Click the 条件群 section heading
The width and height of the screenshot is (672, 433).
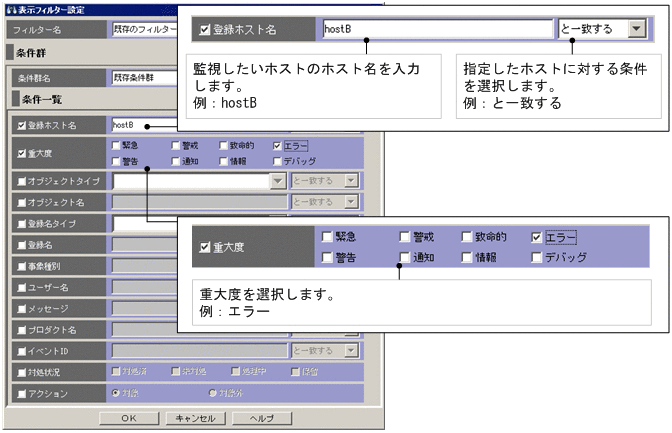31,53
